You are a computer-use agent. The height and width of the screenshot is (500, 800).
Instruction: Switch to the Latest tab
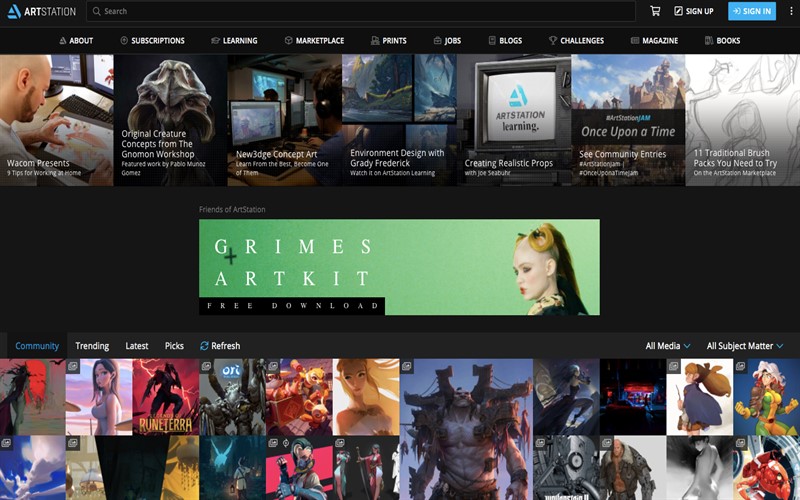tap(137, 346)
